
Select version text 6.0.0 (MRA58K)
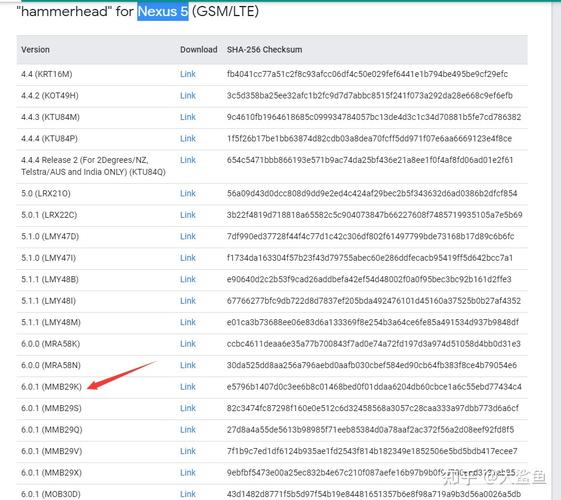coord(50,344)
